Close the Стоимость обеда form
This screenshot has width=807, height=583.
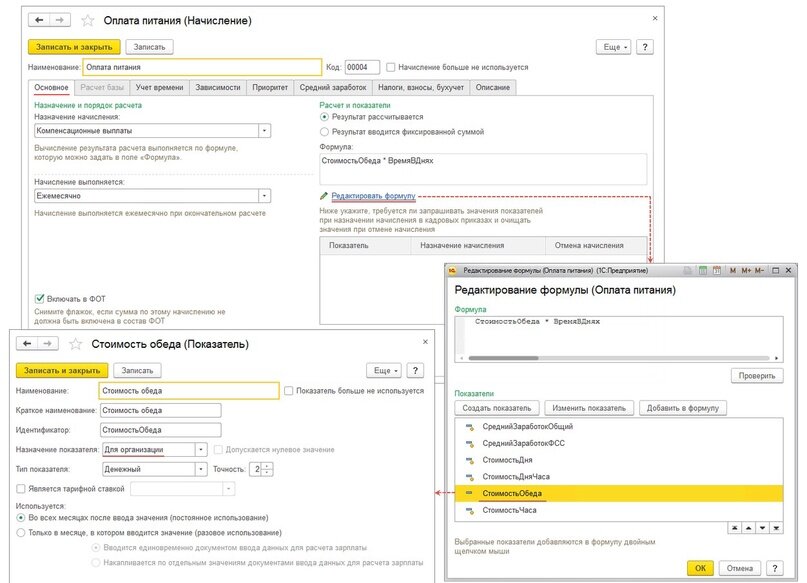click(x=425, y=342)
